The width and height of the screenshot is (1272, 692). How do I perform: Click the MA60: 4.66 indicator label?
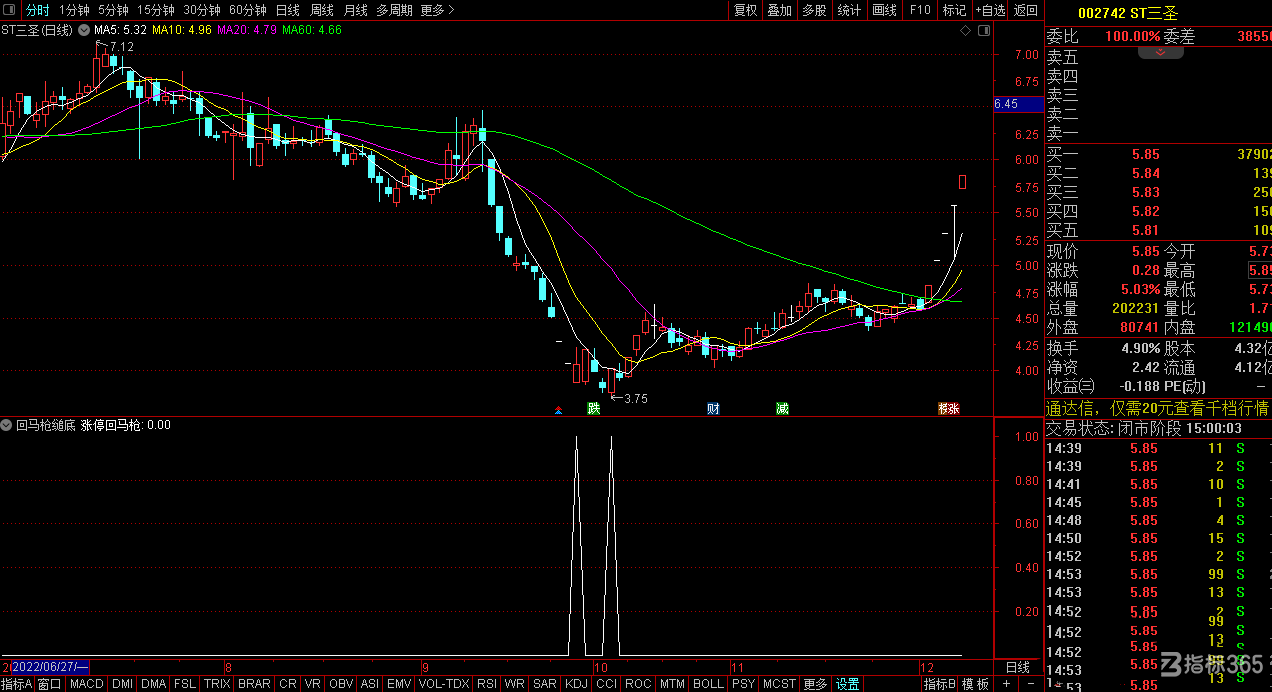tap(311, 30)
